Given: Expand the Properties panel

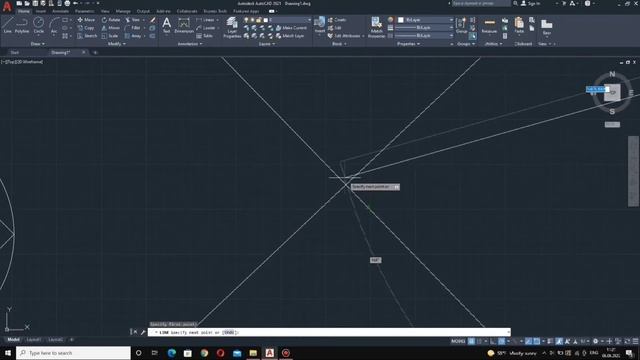Looking at the screenshot, I should click(x=408, y=44).
